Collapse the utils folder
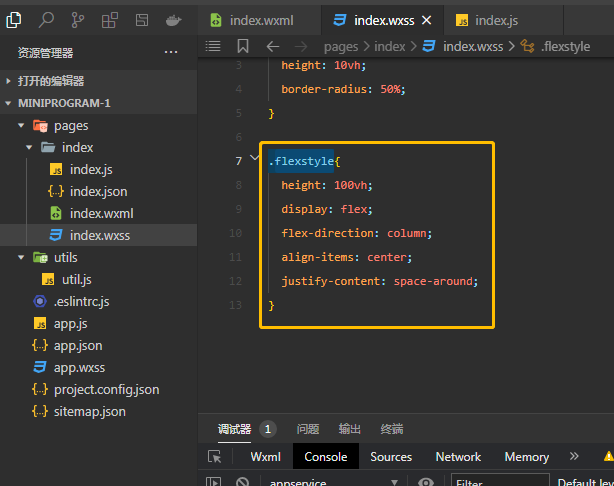 (21, 257)
